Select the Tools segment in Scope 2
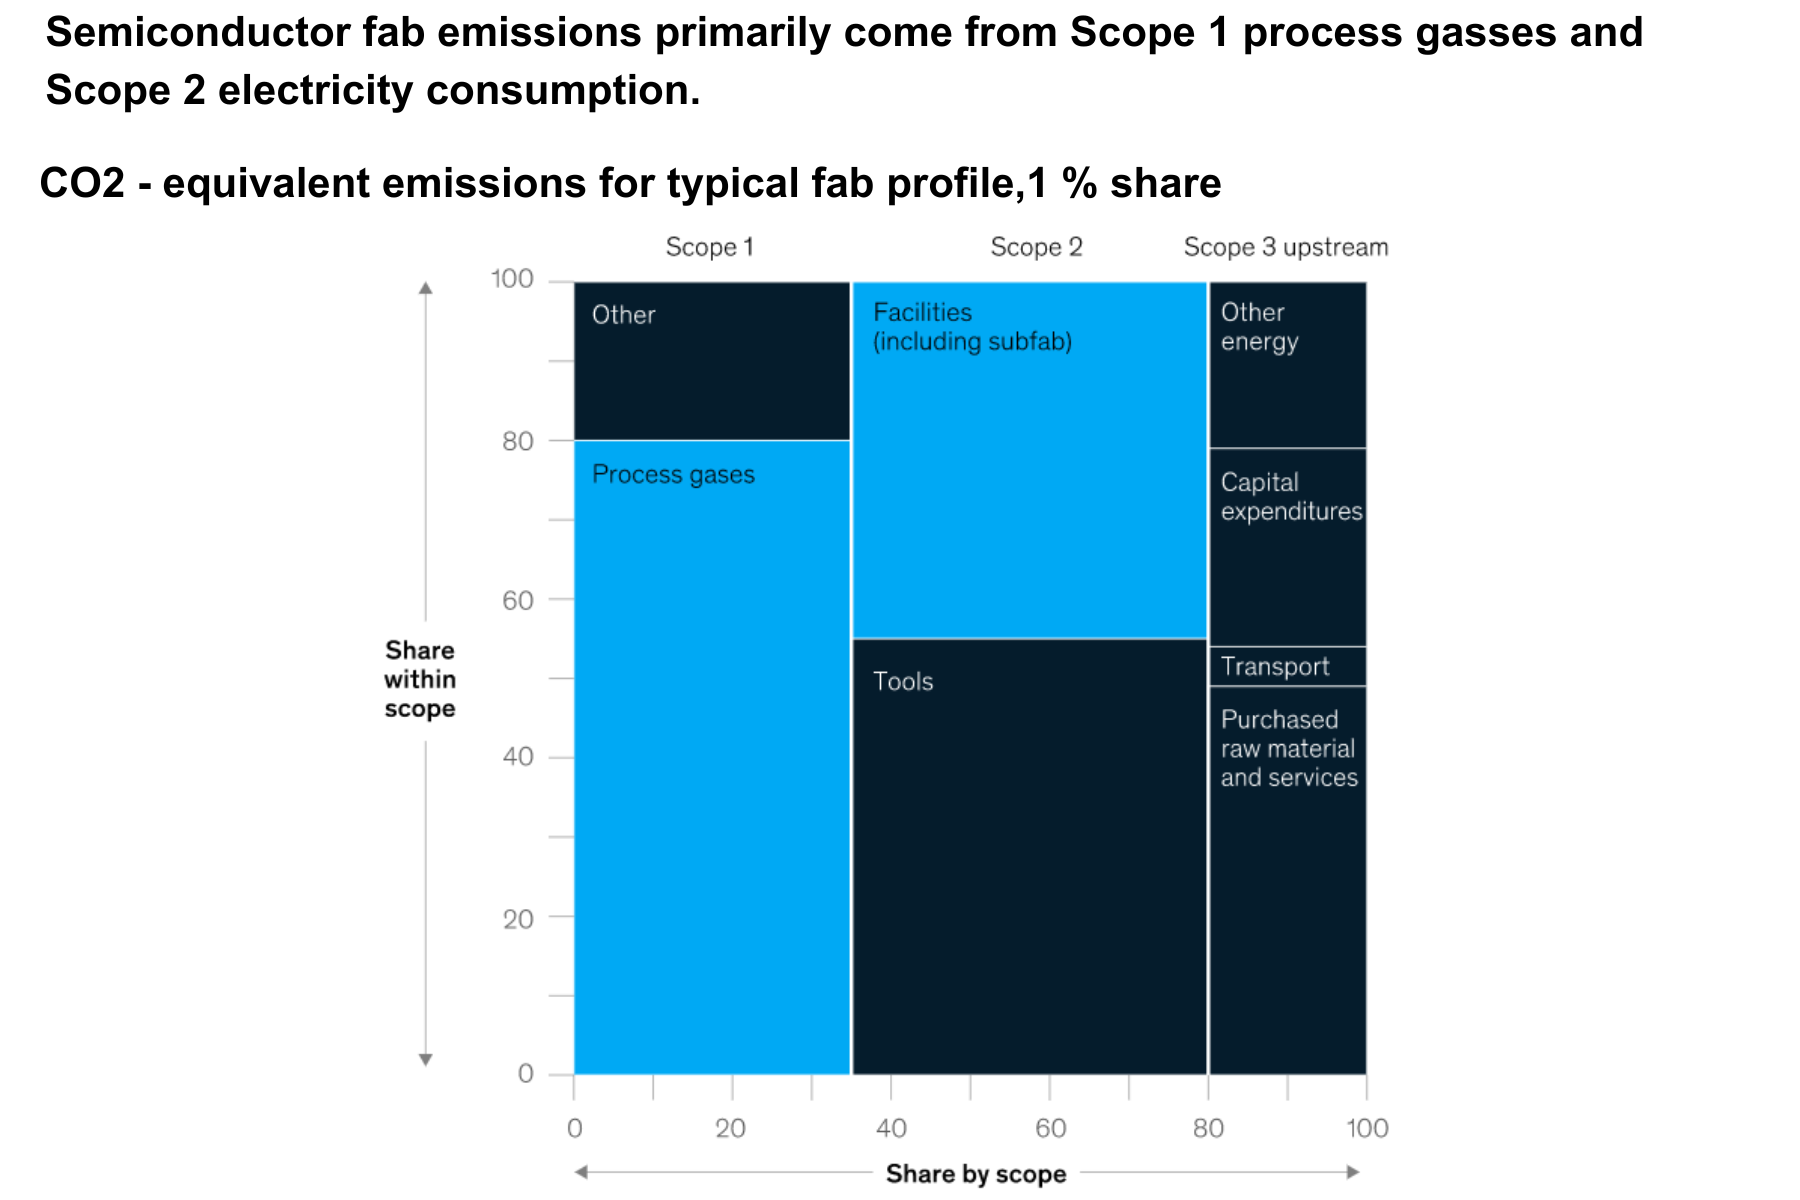 (1029, 856)
